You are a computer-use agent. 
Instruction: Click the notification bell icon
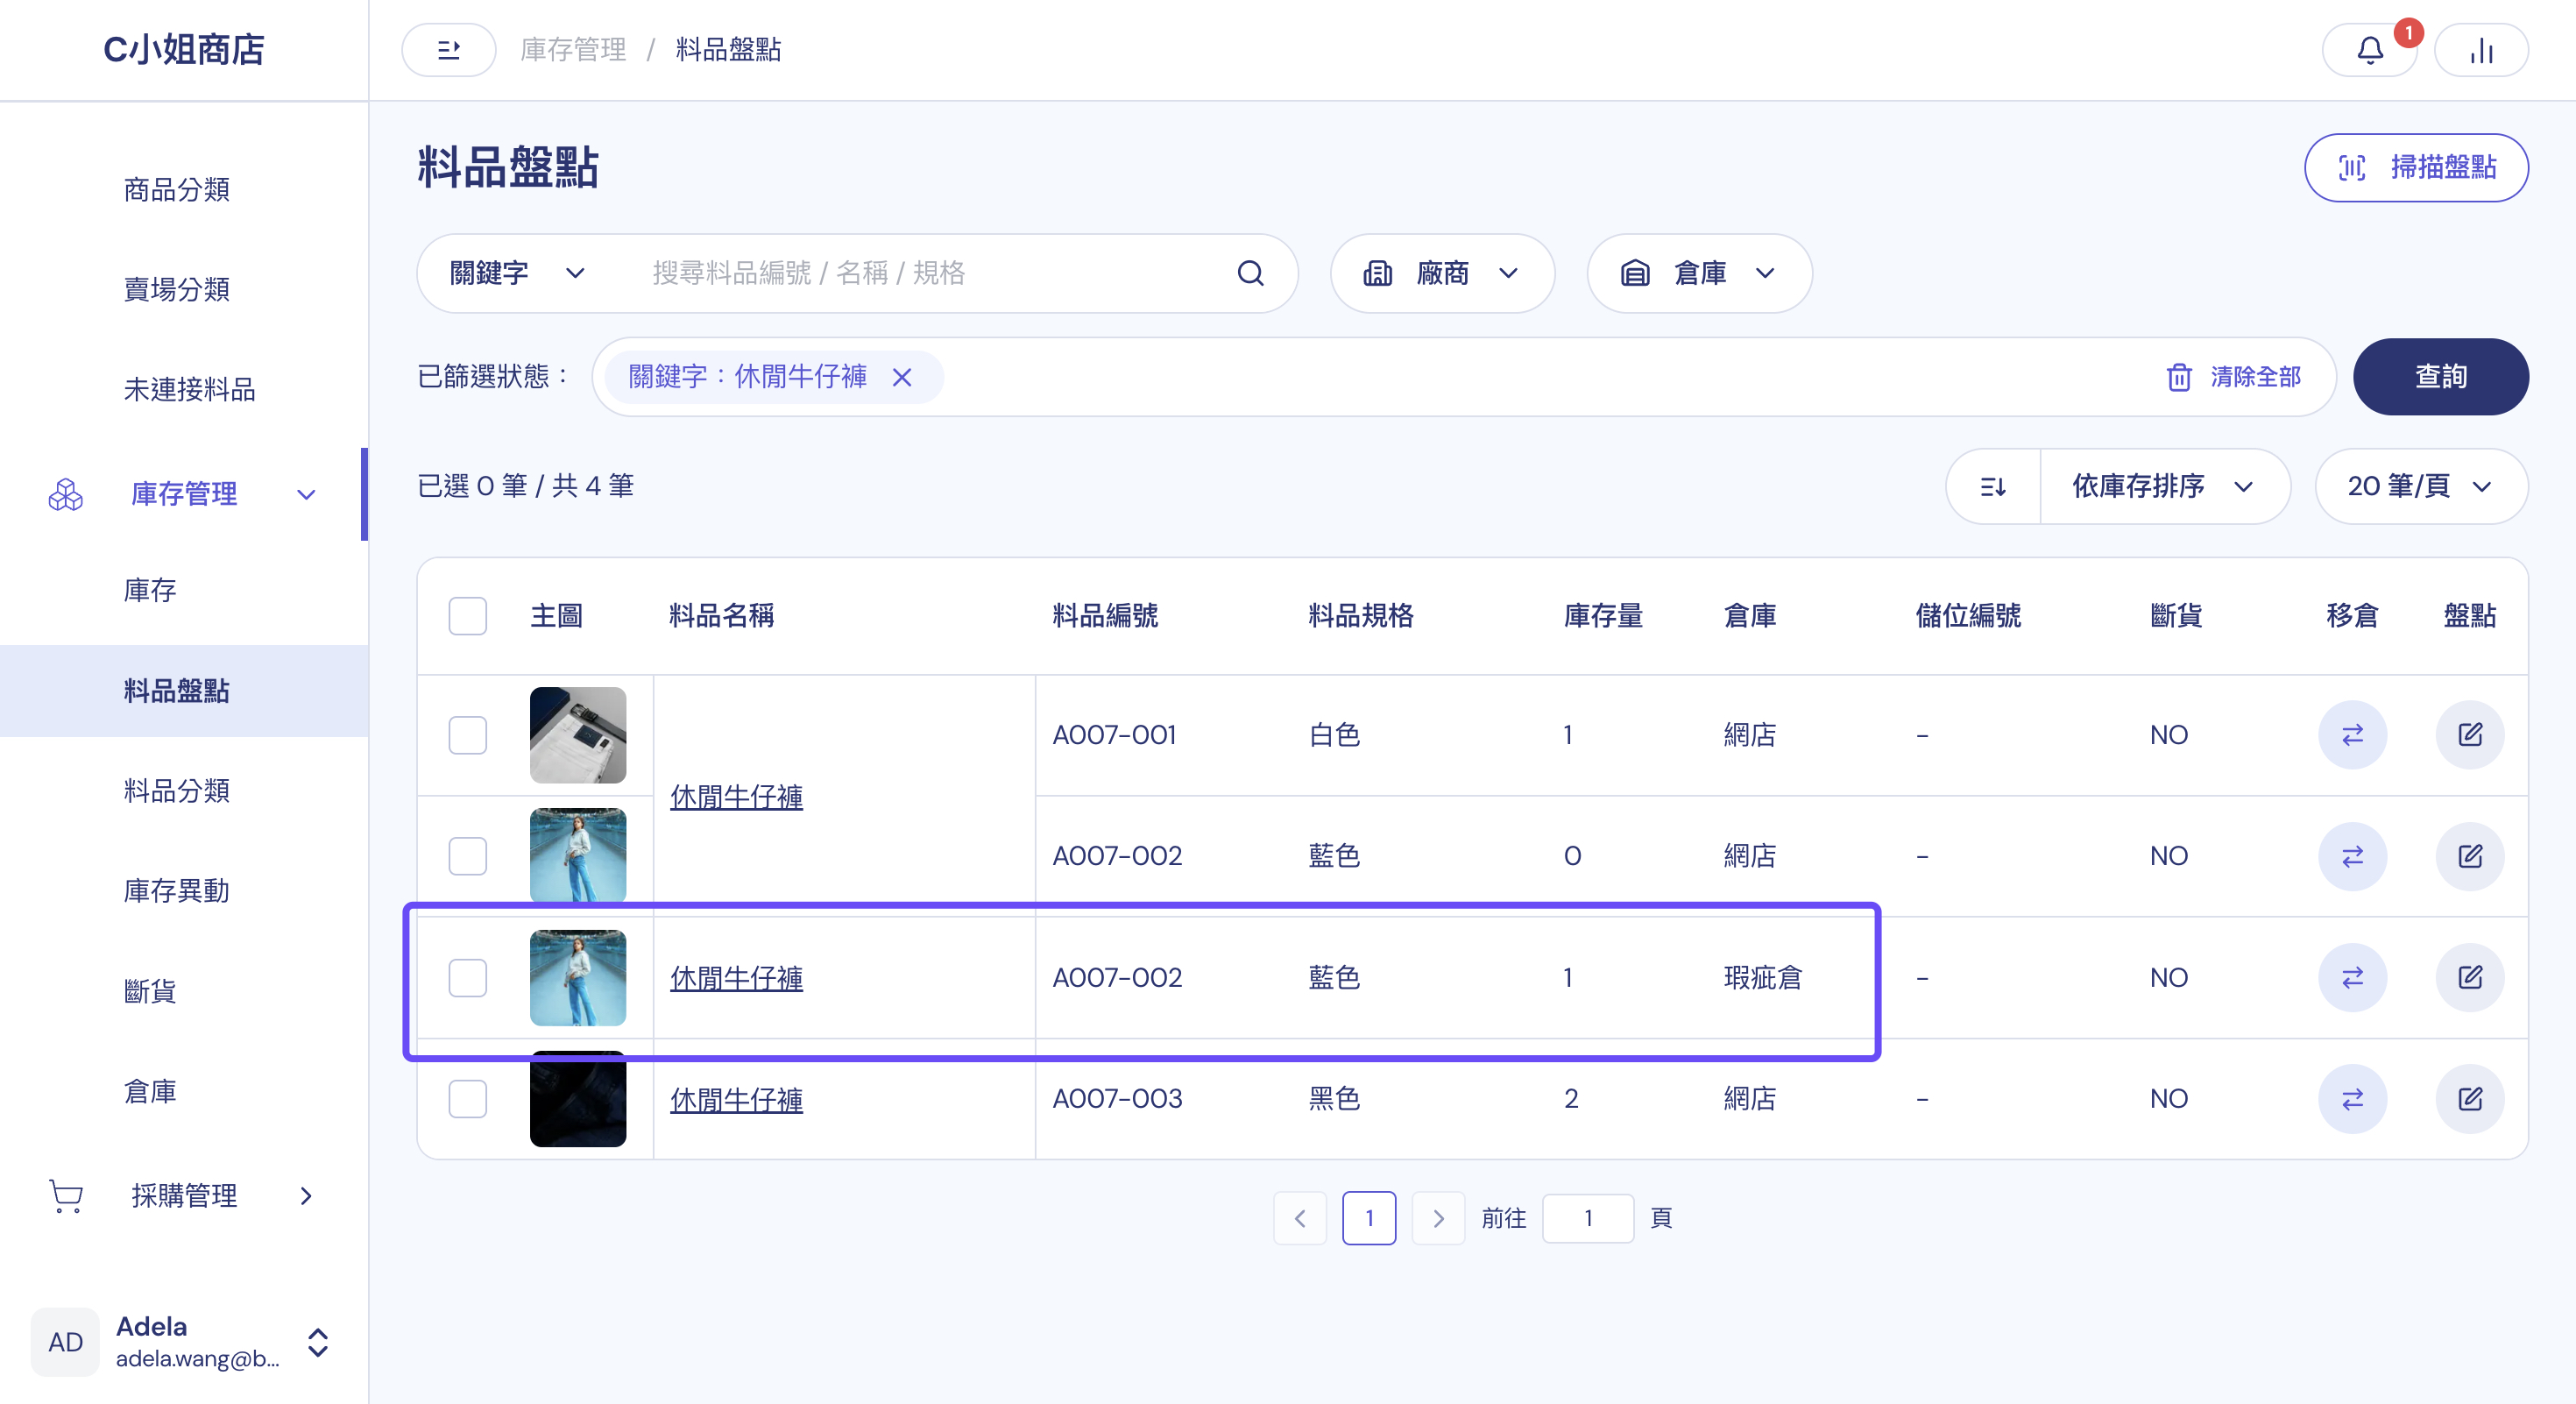2369,50
